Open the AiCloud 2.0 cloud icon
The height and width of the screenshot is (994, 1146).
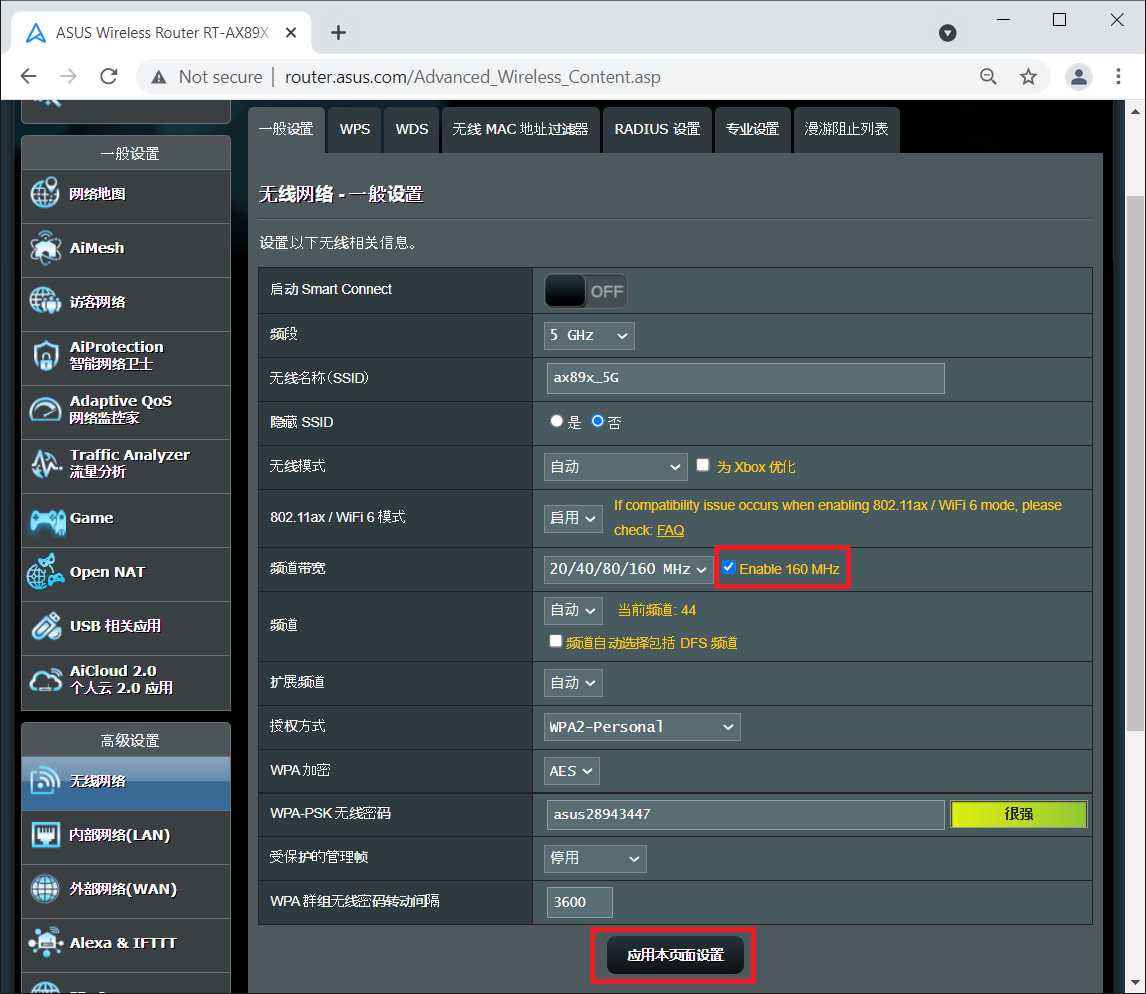(45, 680)
